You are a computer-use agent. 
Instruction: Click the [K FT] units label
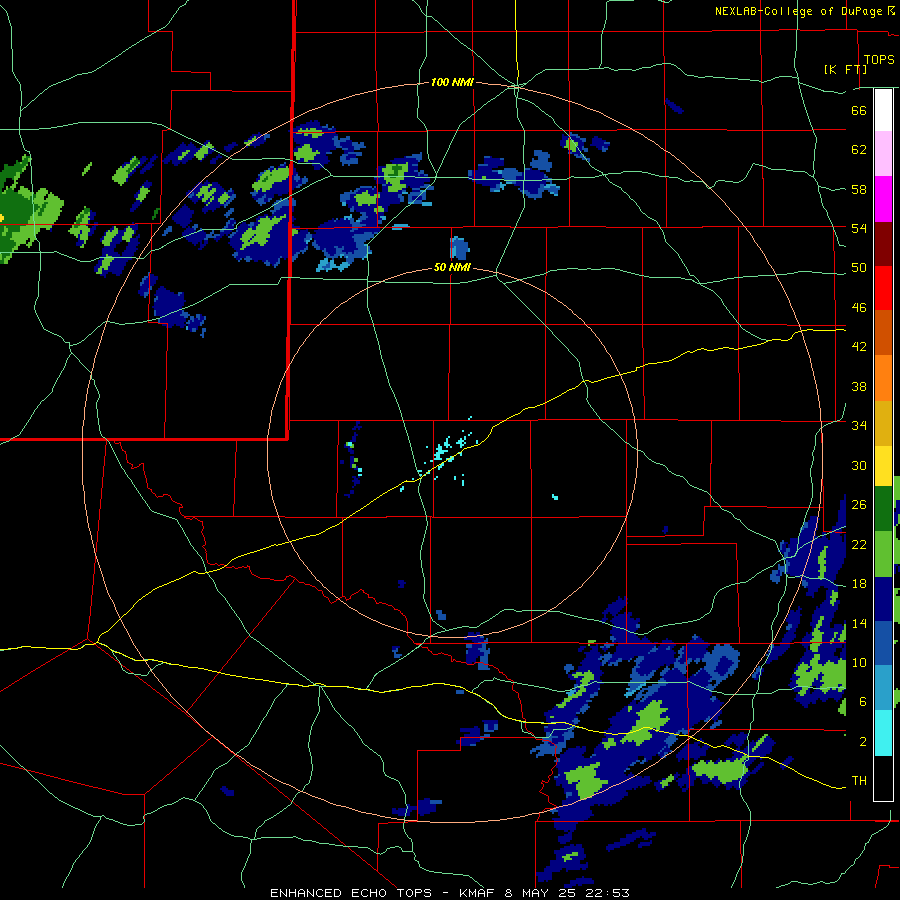(845, 69)
